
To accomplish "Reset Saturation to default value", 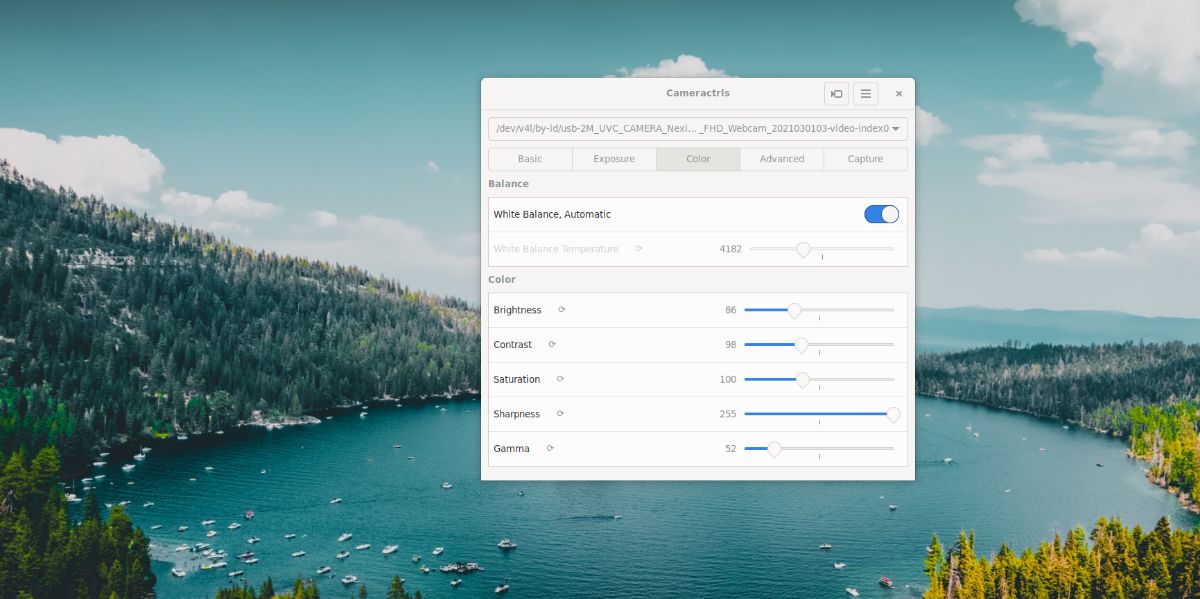I will tap(560, 379).
